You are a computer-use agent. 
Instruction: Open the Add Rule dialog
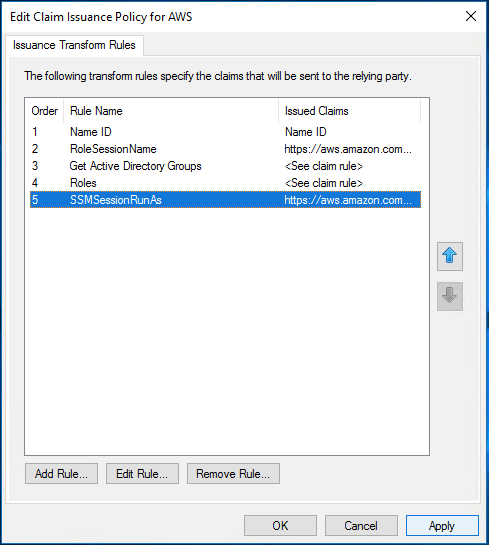click(61, 473)
